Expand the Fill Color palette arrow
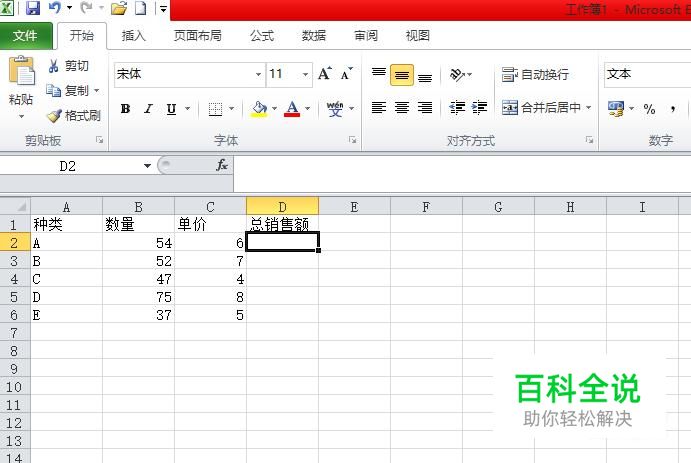 [x=275, y=108]
